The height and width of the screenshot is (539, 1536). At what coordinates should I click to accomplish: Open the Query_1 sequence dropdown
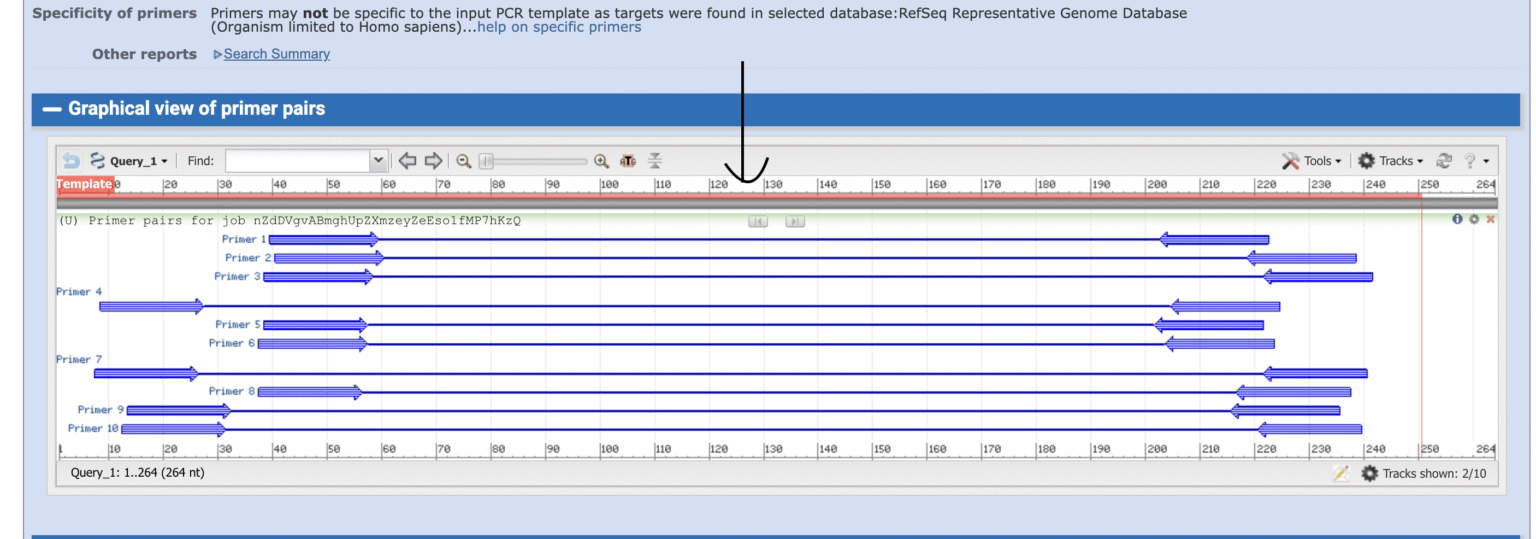(129, 161)
